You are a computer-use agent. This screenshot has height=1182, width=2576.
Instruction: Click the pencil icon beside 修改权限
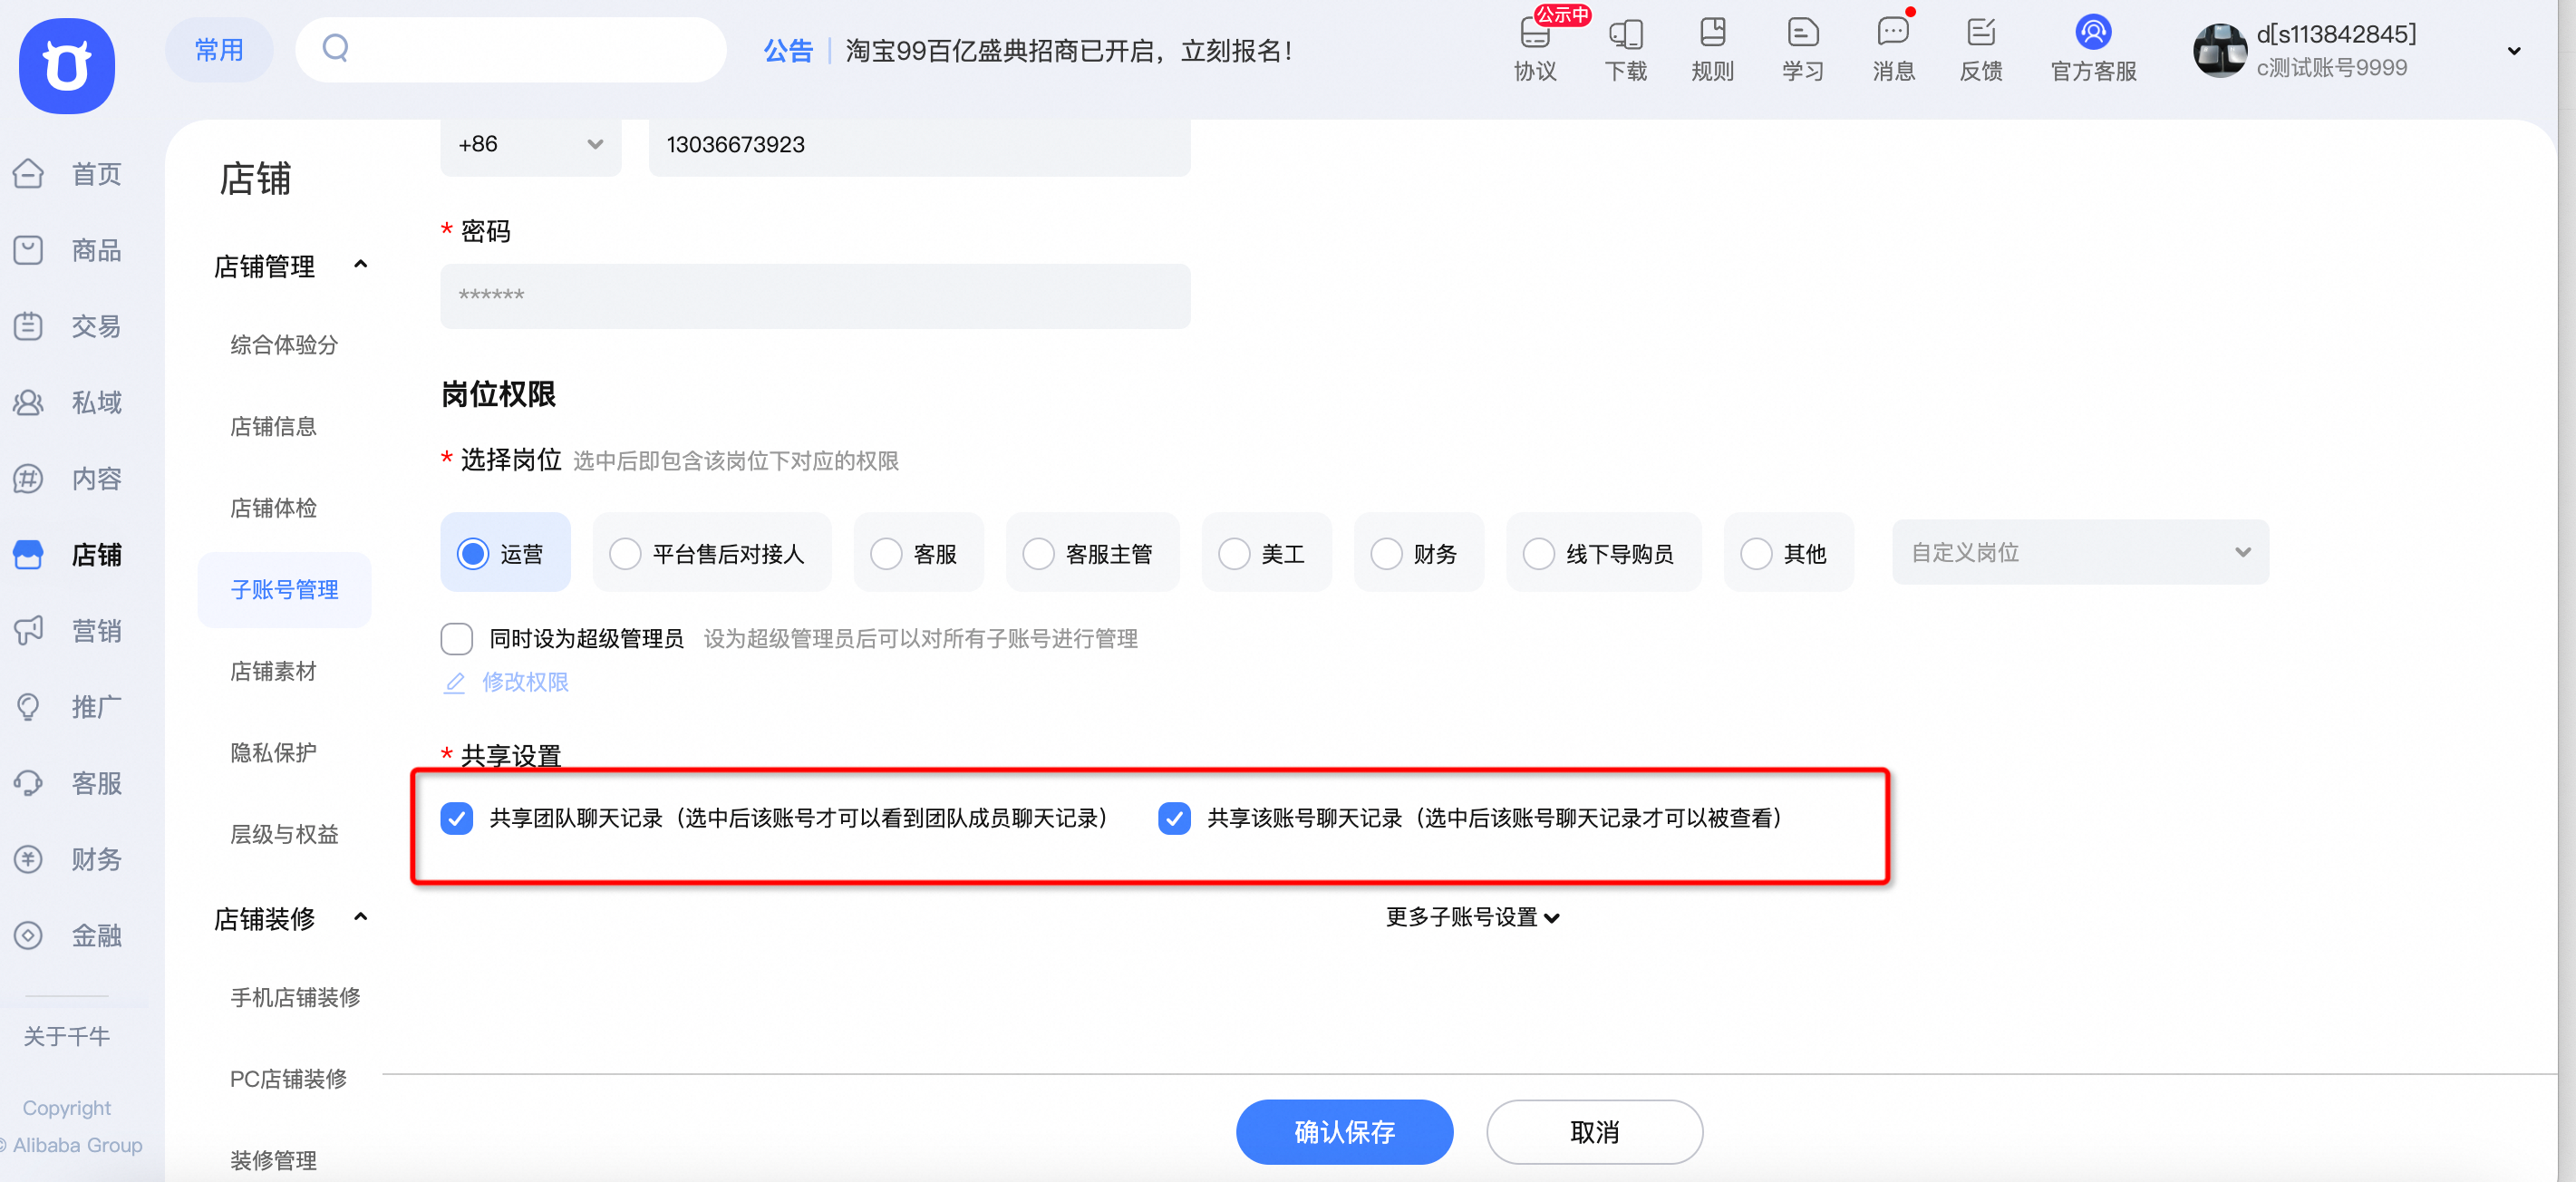pyautogui.click(x=455, y=683)
